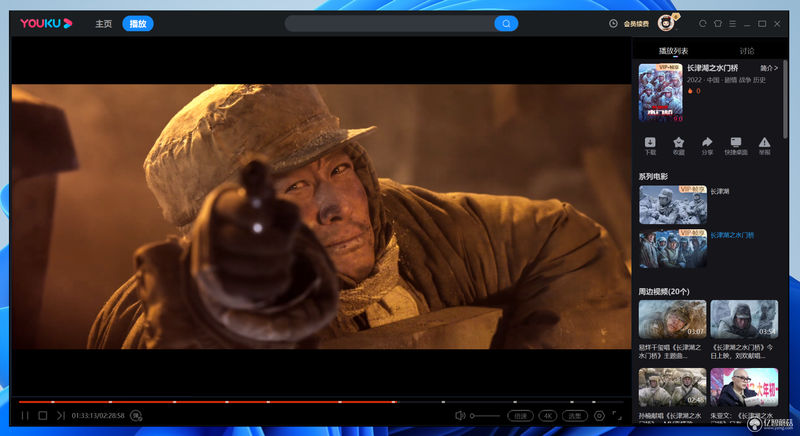Click the video frame to pause
The height and width of the screenshot is (436, 800).
tap(321, 217)
